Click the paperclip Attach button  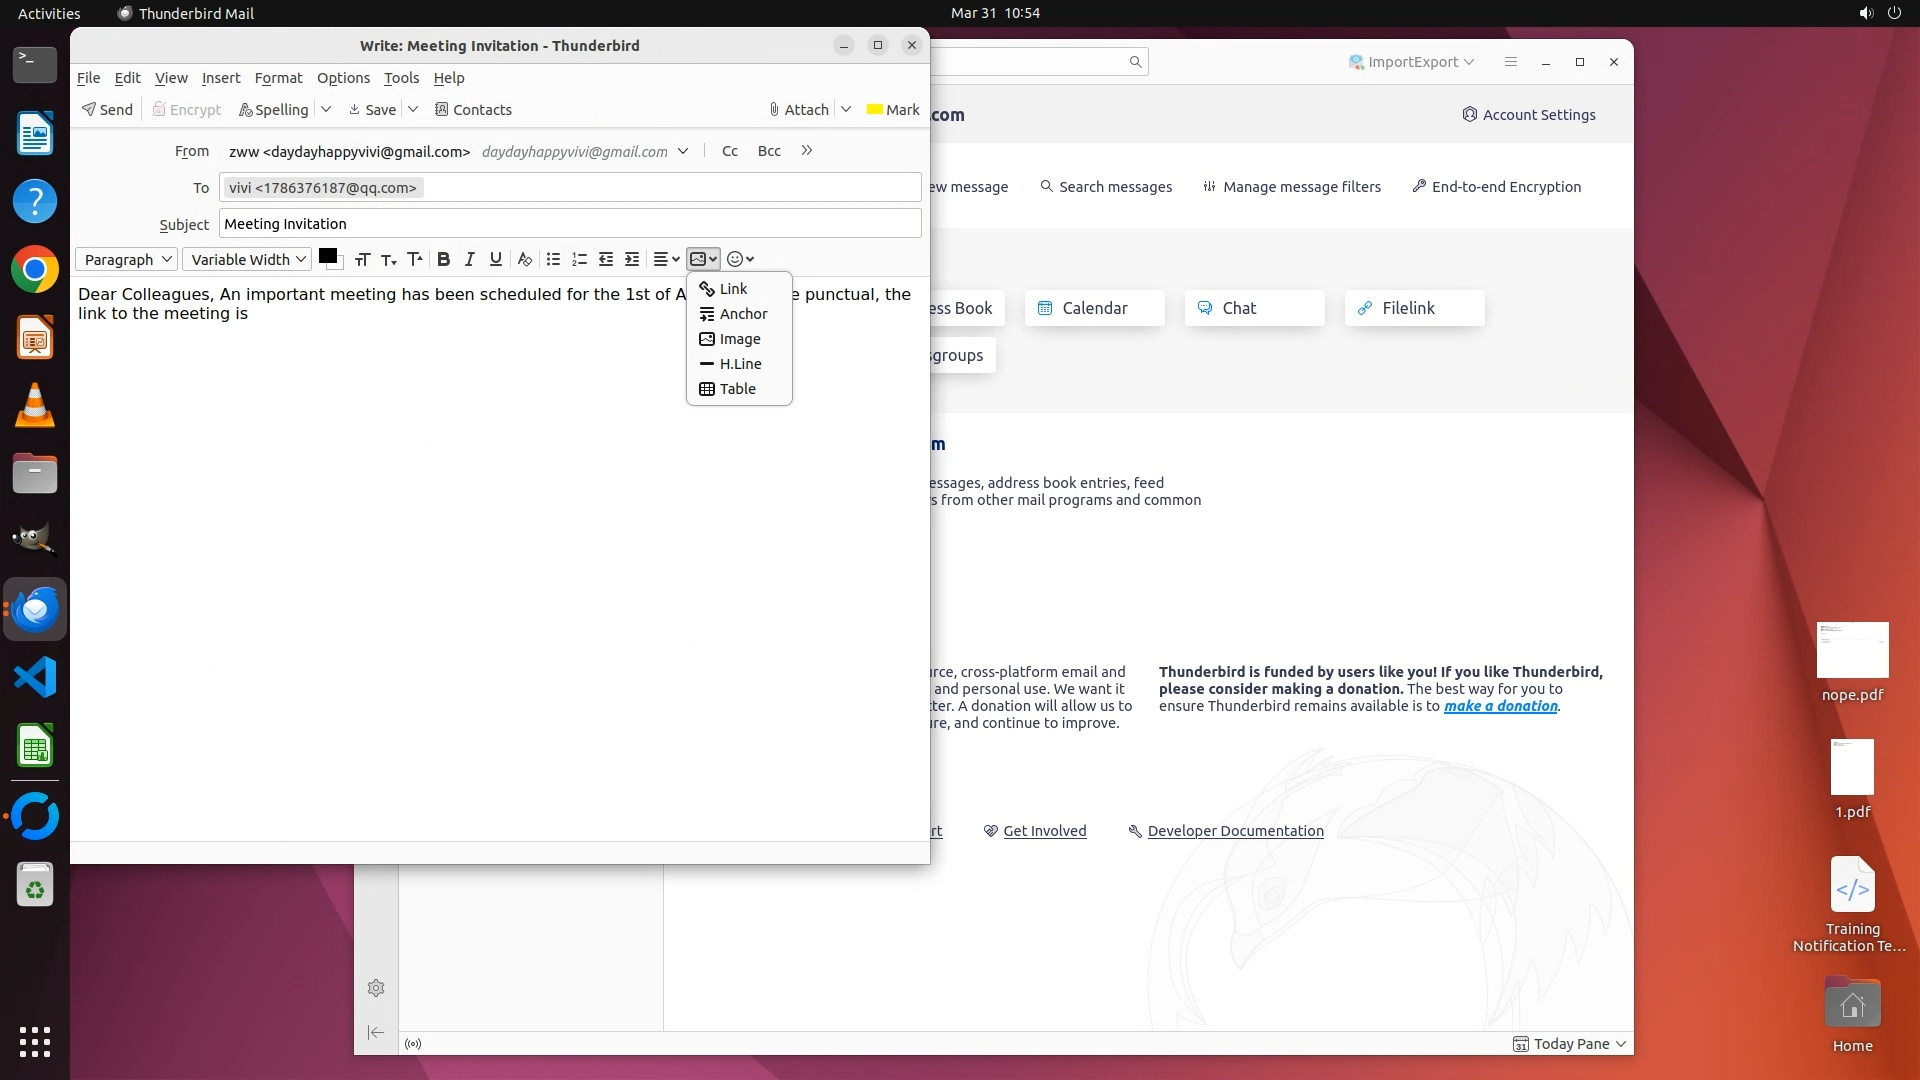click(799, 109)
